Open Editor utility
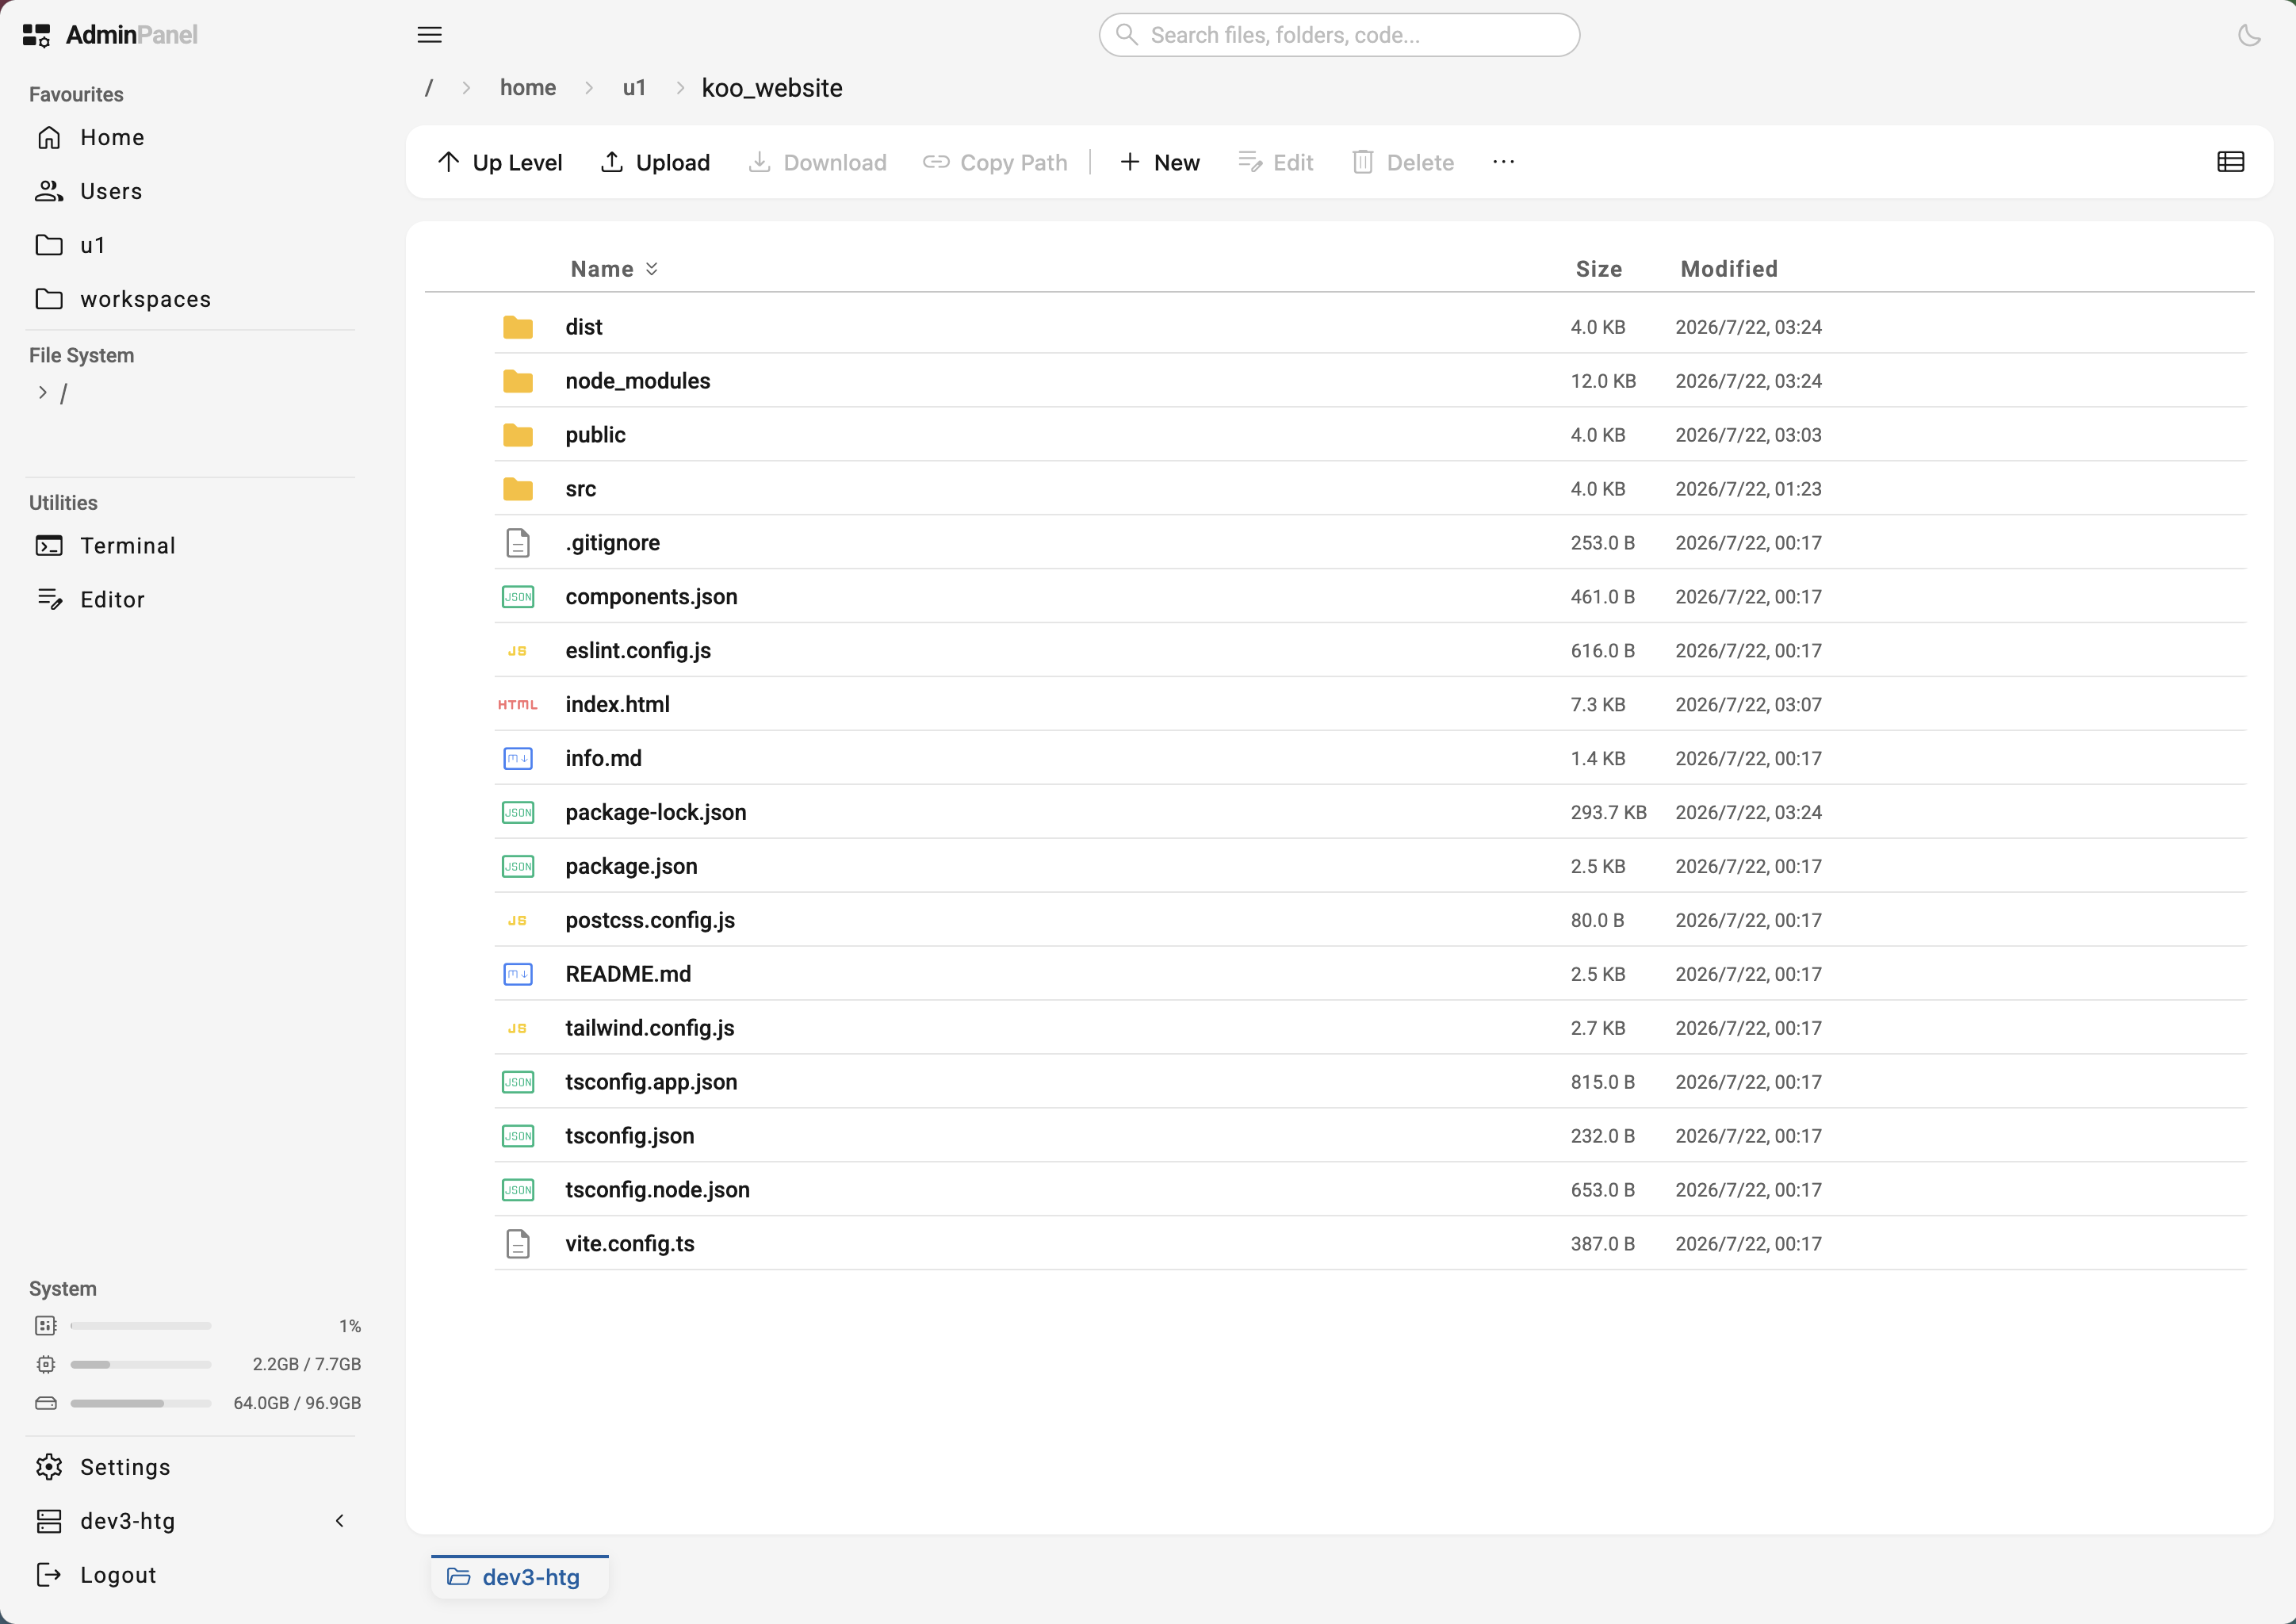This screenshot has height=1624, width=2296. click(x=190, y=599)
